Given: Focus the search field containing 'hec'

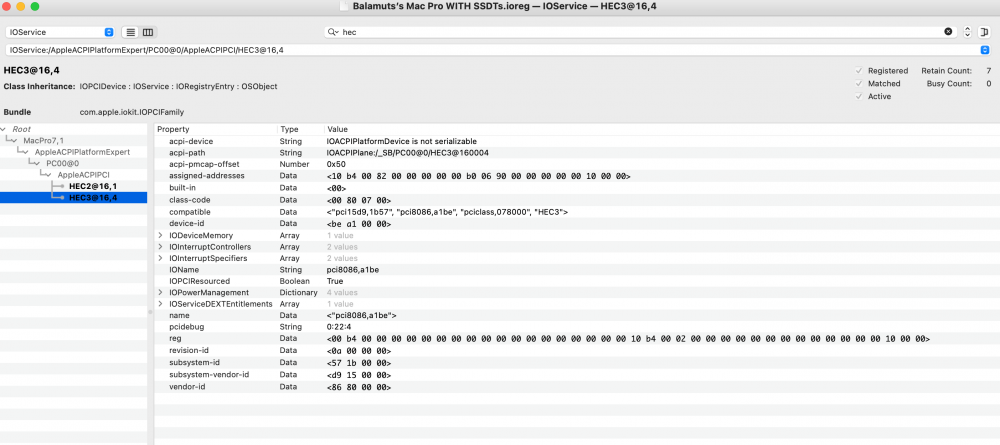Looking at the screenshot, I should click(x=638, y=32).
